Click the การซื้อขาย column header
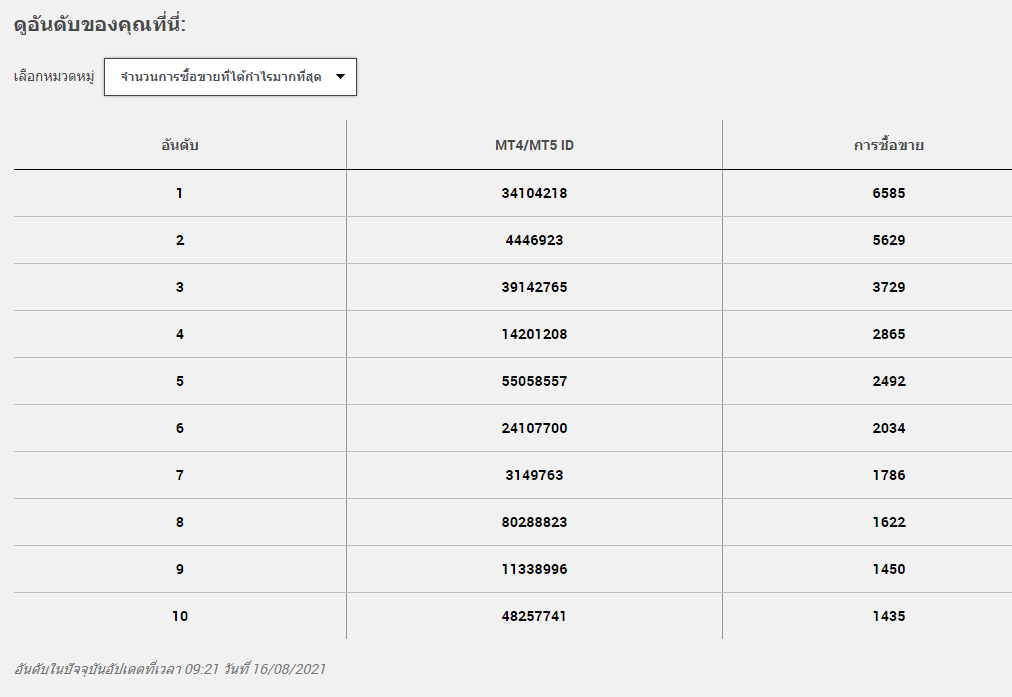 click(x=889, y=145)
